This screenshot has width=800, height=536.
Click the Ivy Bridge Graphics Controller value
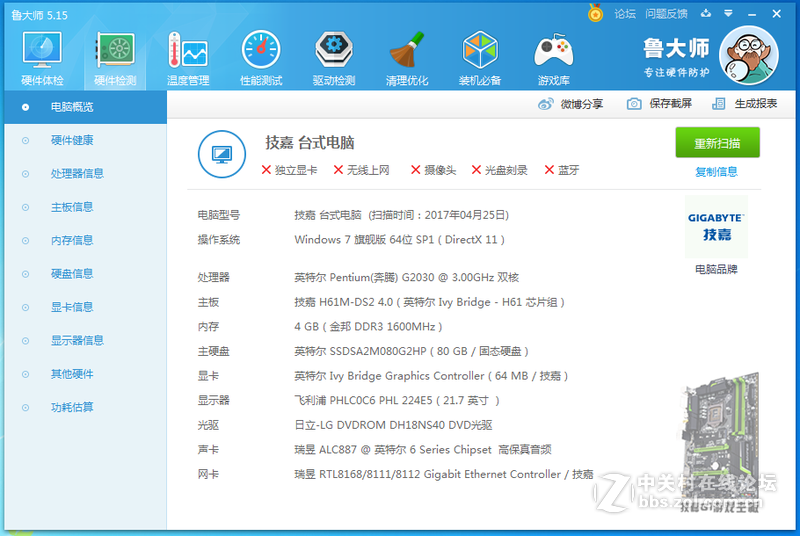[x=431, y=376]
